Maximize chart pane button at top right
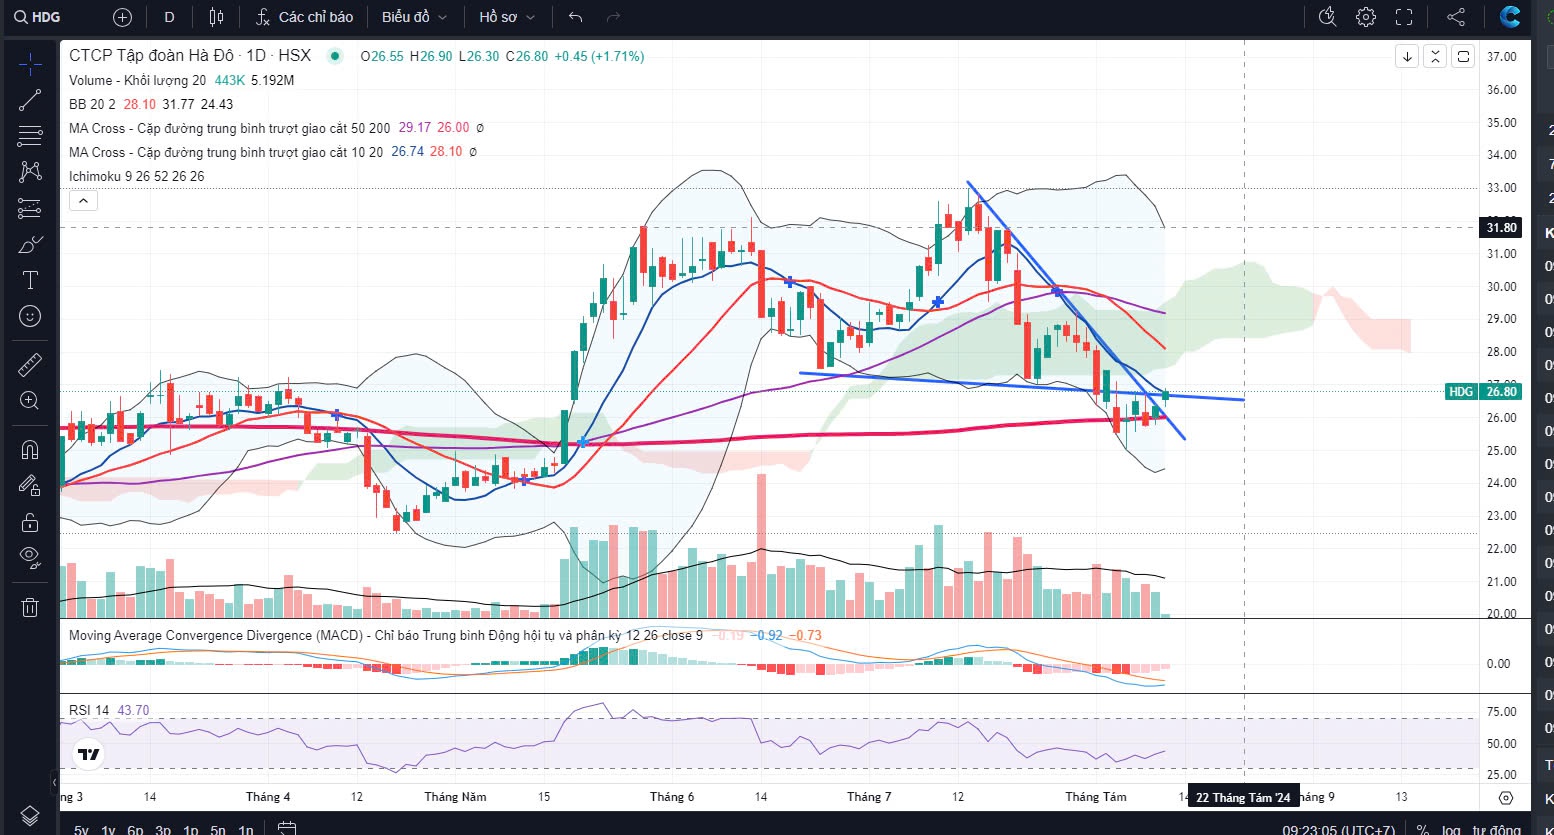 click(1463, 56)
